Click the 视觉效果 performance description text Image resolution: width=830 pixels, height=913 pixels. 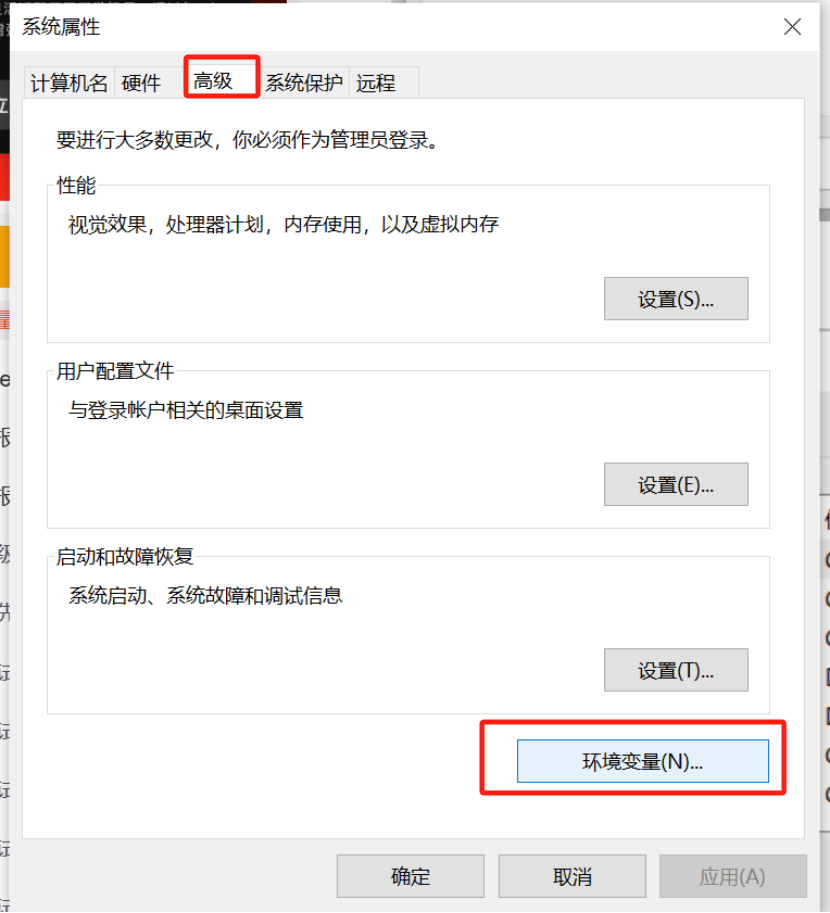coord(283,225)
